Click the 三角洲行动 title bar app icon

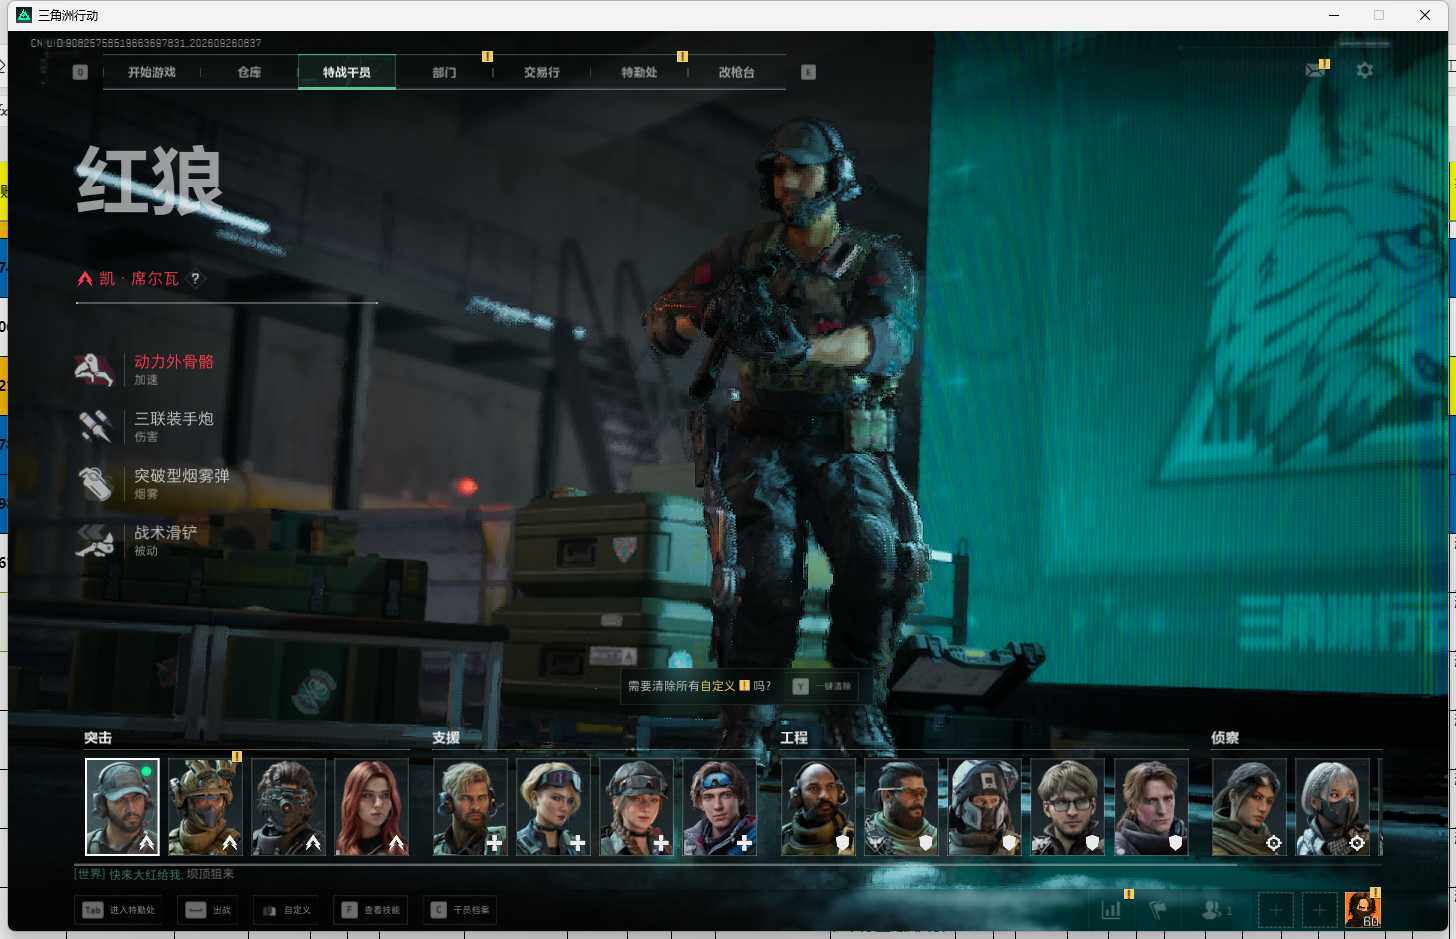24,15
